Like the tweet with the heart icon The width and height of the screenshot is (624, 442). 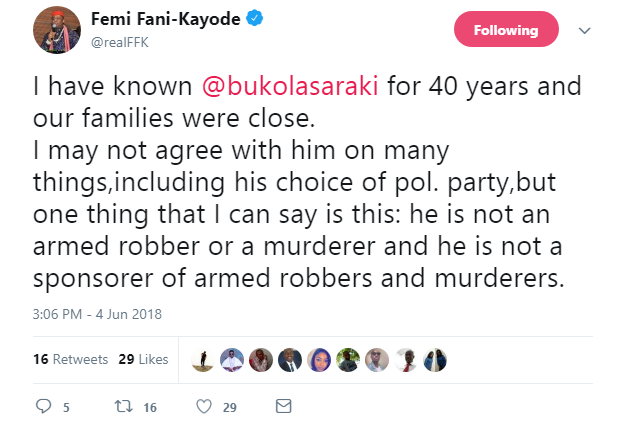click(x=204, y=407)
